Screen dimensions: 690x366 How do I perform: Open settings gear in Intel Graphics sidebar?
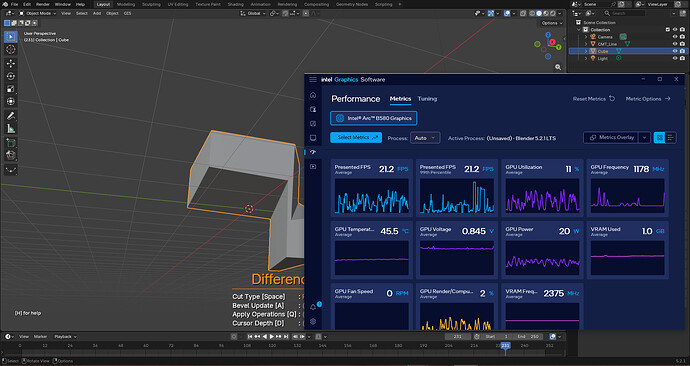tap(313, 322)
